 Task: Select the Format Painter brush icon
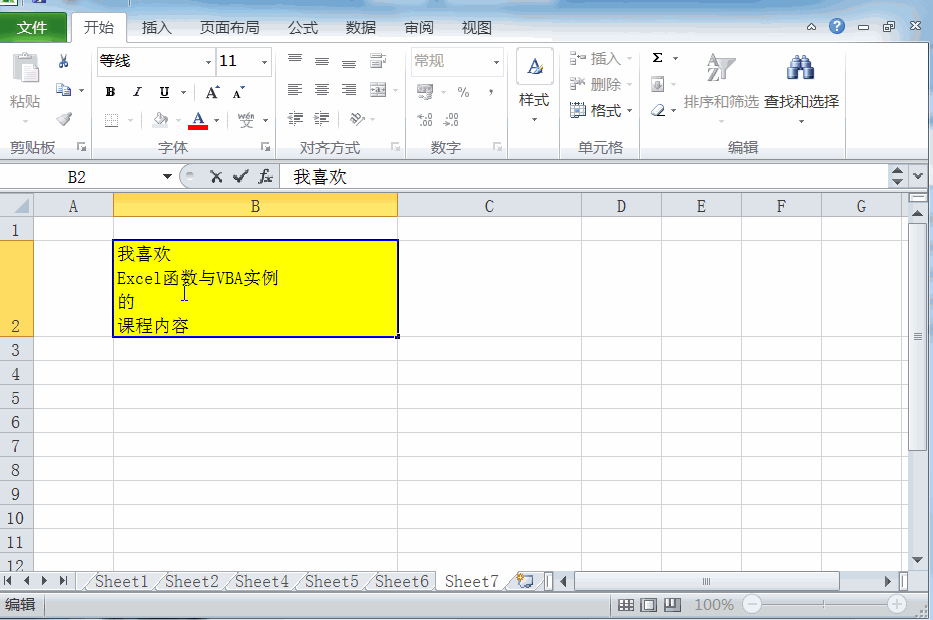pos(64,119)
